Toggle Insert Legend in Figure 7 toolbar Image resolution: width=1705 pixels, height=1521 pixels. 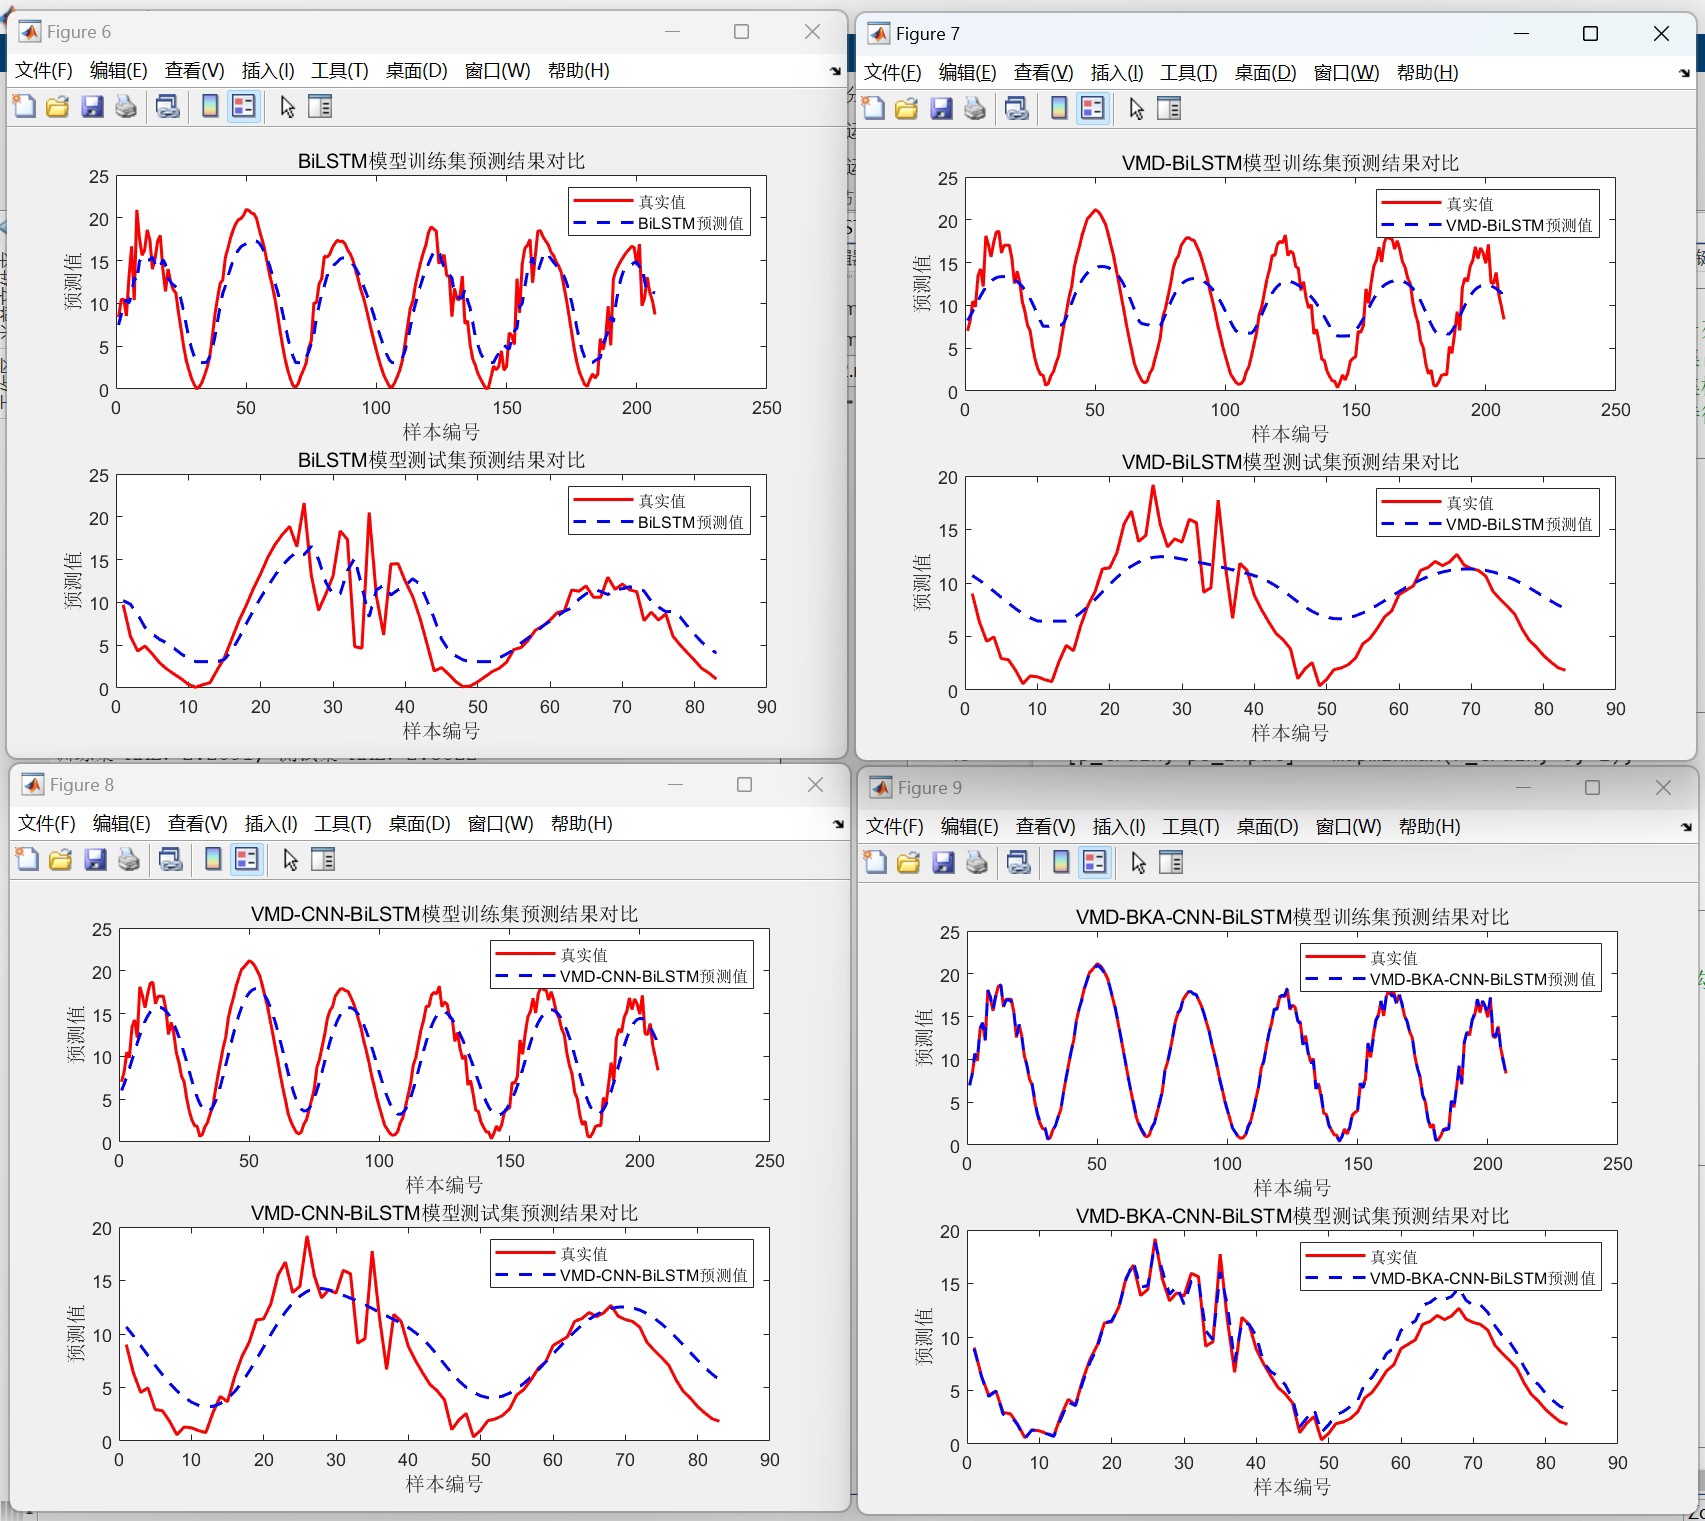(x=1093, y=108)
